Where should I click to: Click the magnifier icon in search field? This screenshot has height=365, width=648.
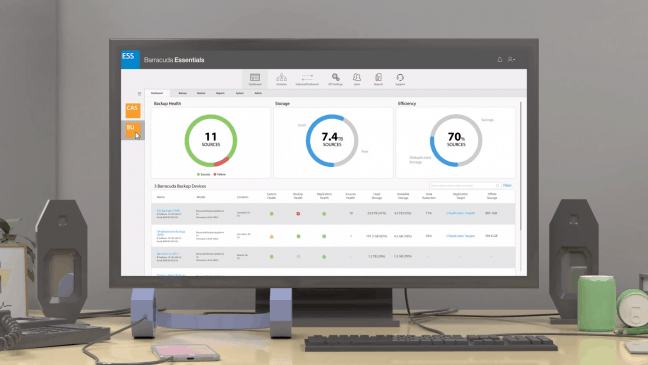tap(497, 186)
